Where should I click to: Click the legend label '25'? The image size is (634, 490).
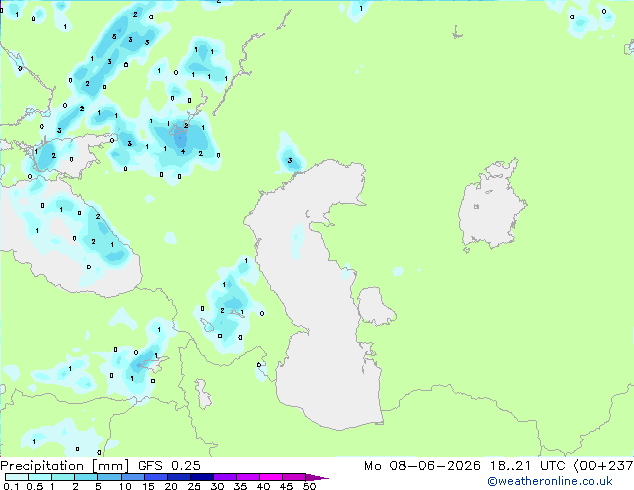pyautogui.click(x=194, y=486)
